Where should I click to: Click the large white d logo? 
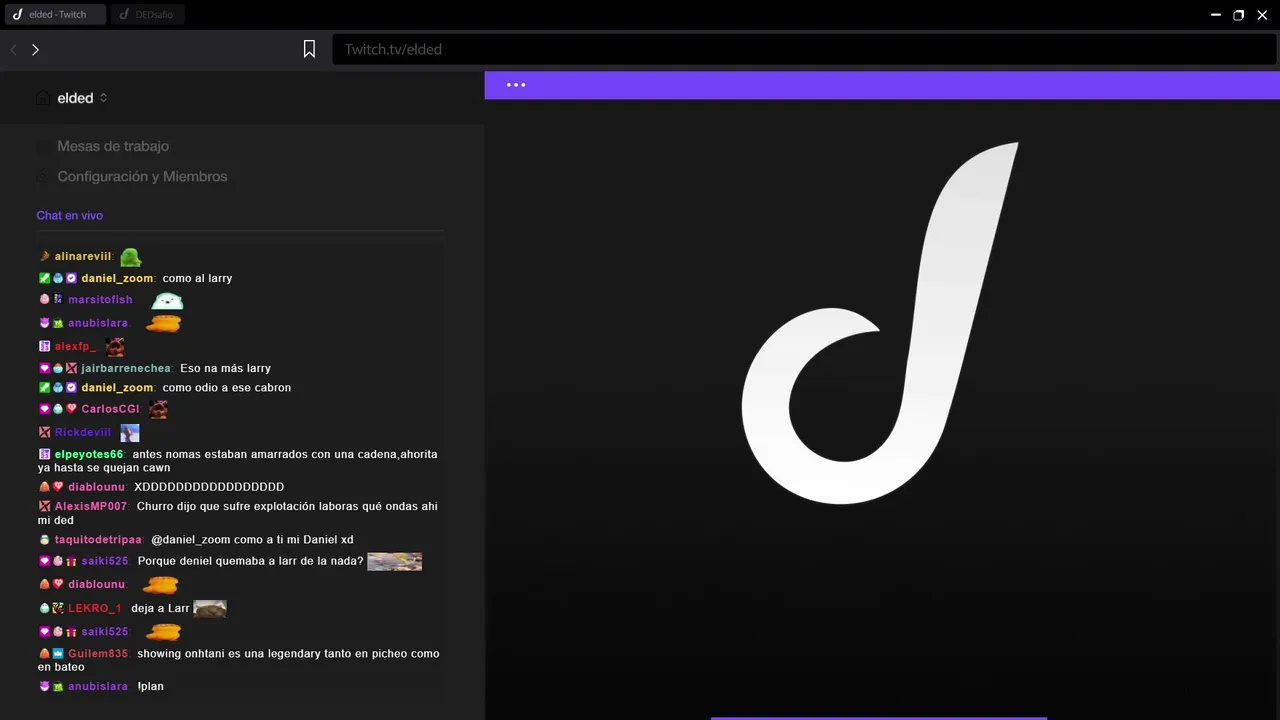coord(880,323)
